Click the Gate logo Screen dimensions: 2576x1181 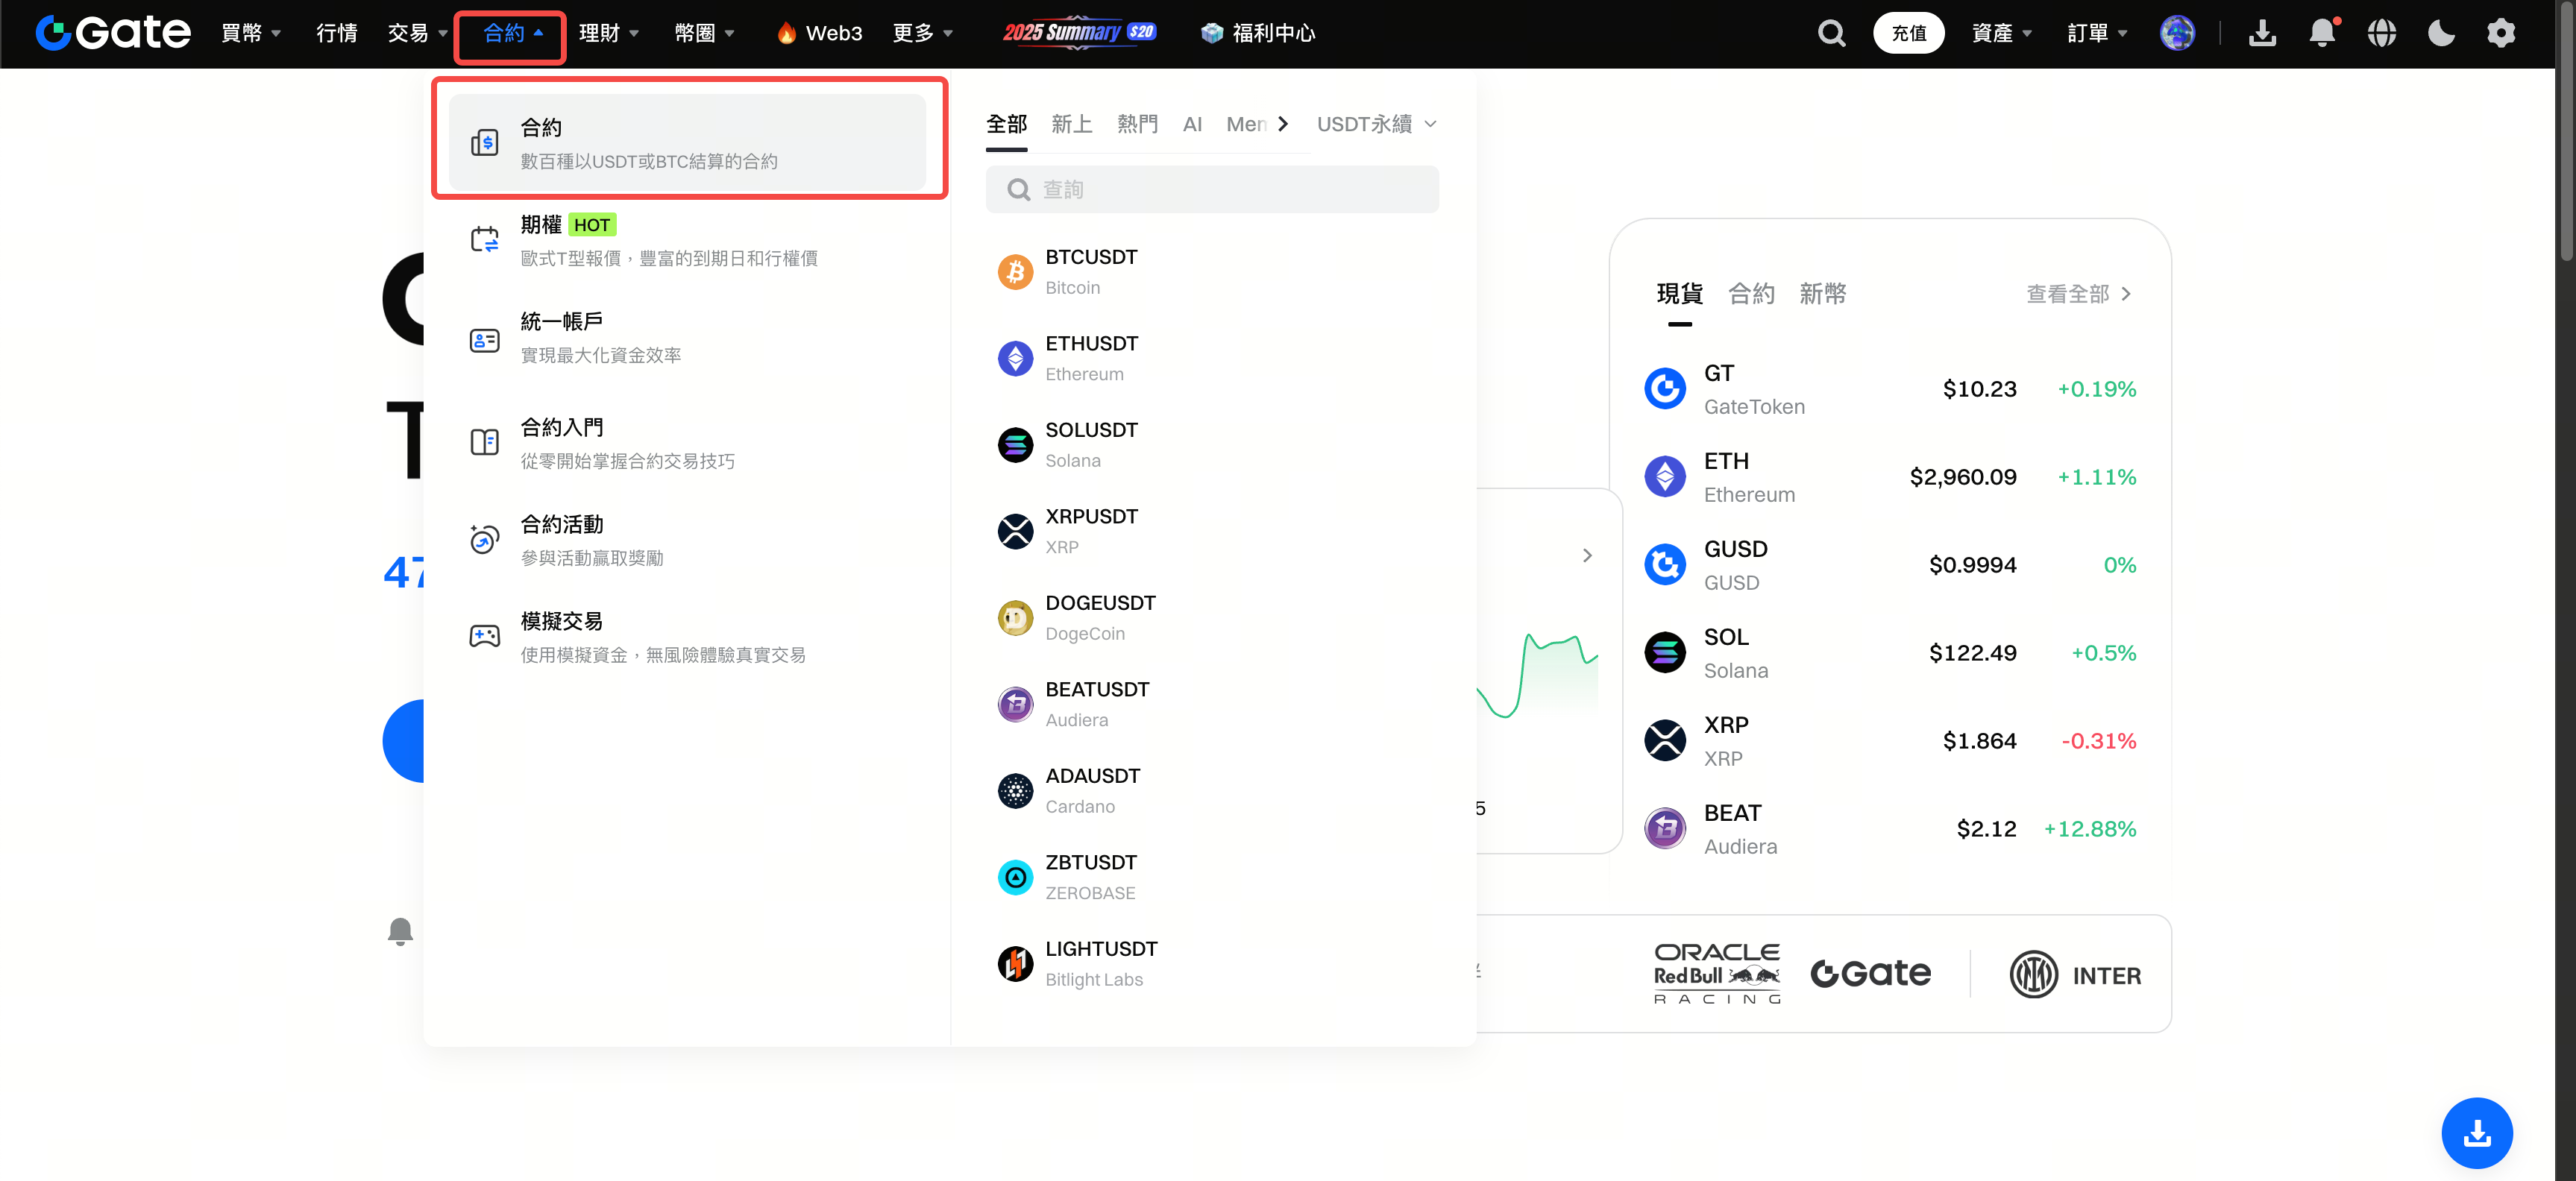[x=113, y=33]
